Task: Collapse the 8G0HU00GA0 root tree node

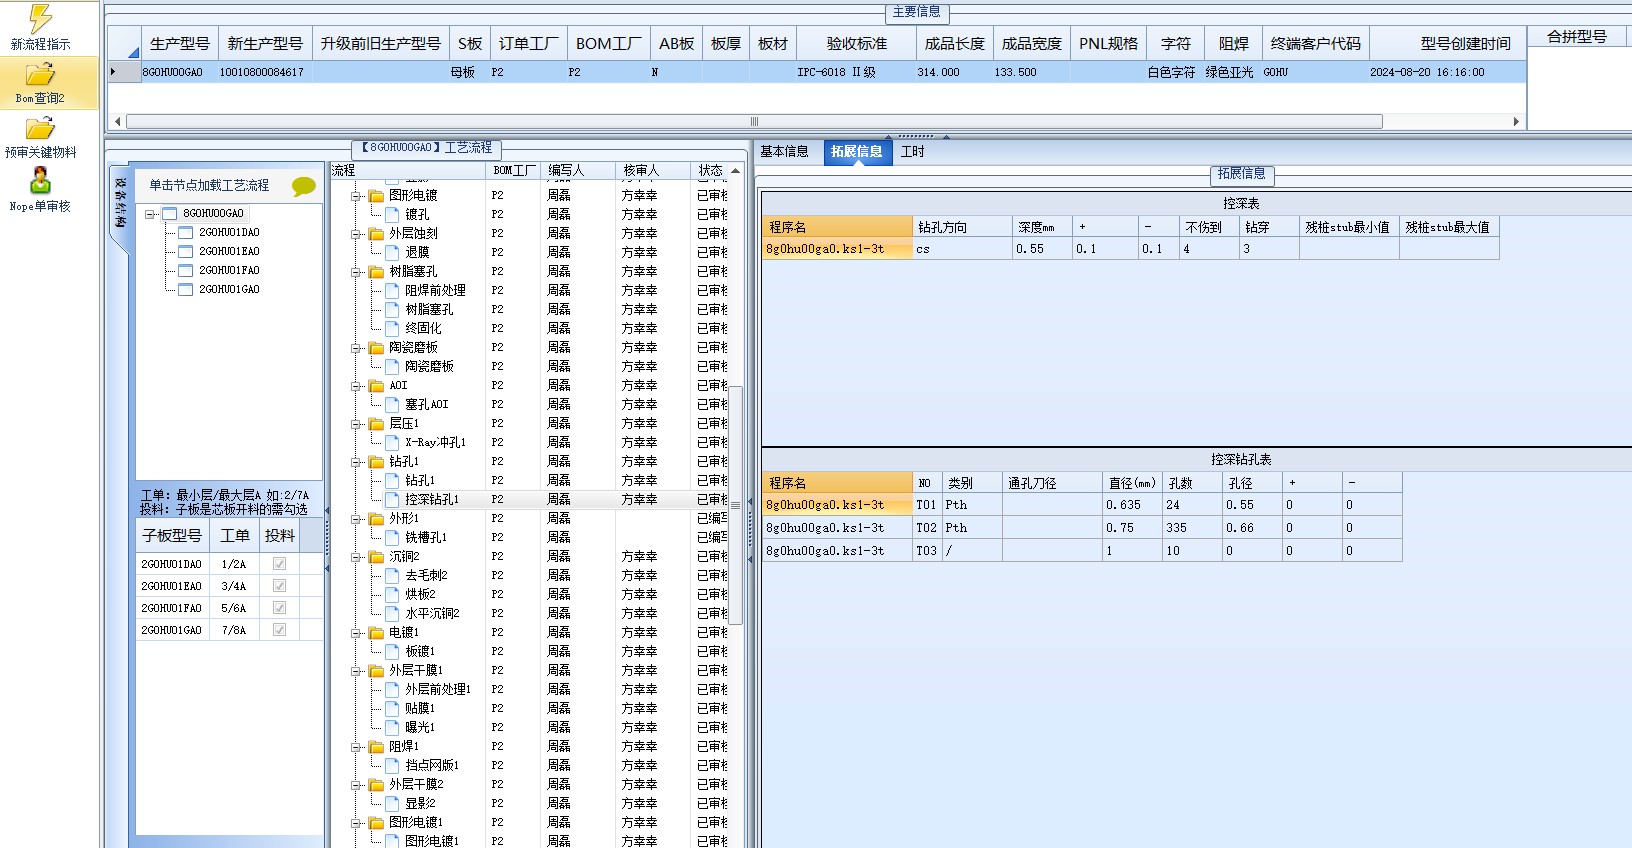Action: click(x=149, y=214)
